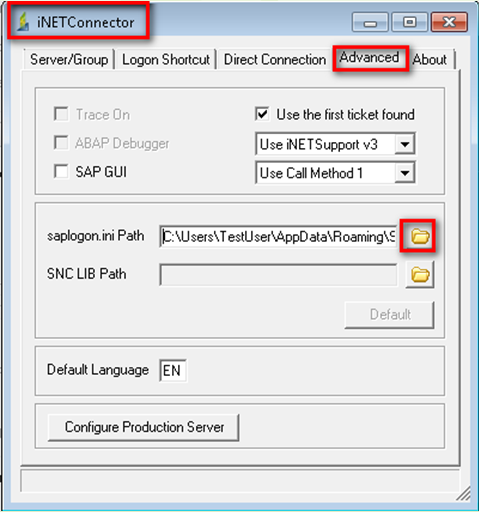Click inside the SNC LIB Path field
The width and height of the screenshot is (479, 512).
278,275
